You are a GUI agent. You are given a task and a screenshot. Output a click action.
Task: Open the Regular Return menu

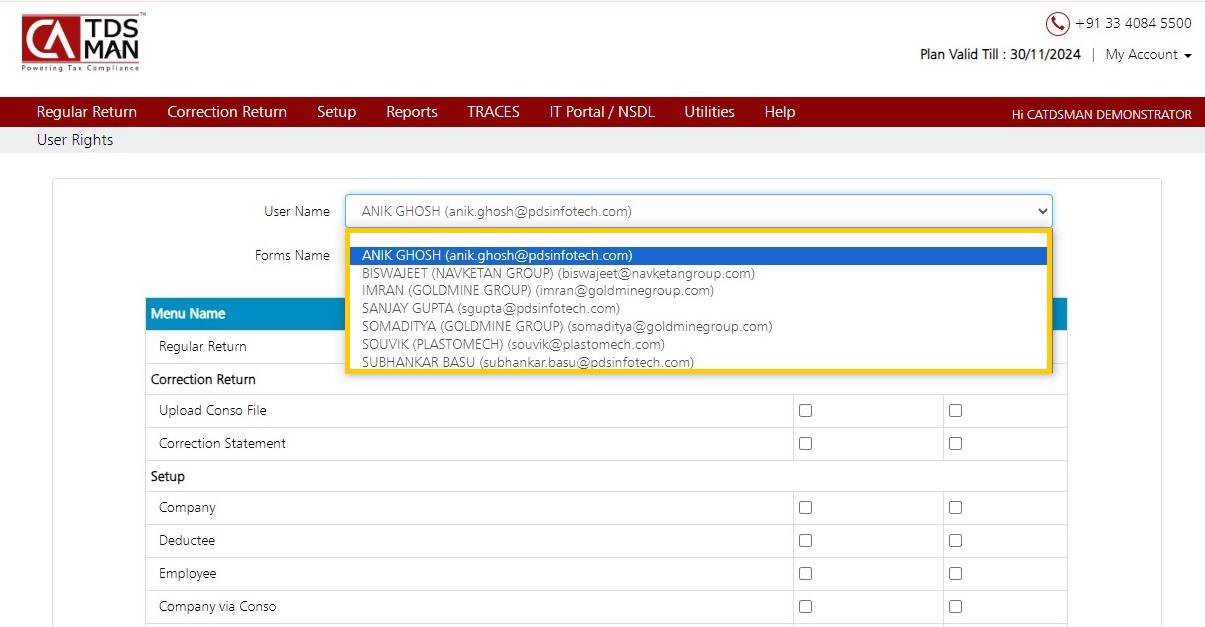click(87, 112)
